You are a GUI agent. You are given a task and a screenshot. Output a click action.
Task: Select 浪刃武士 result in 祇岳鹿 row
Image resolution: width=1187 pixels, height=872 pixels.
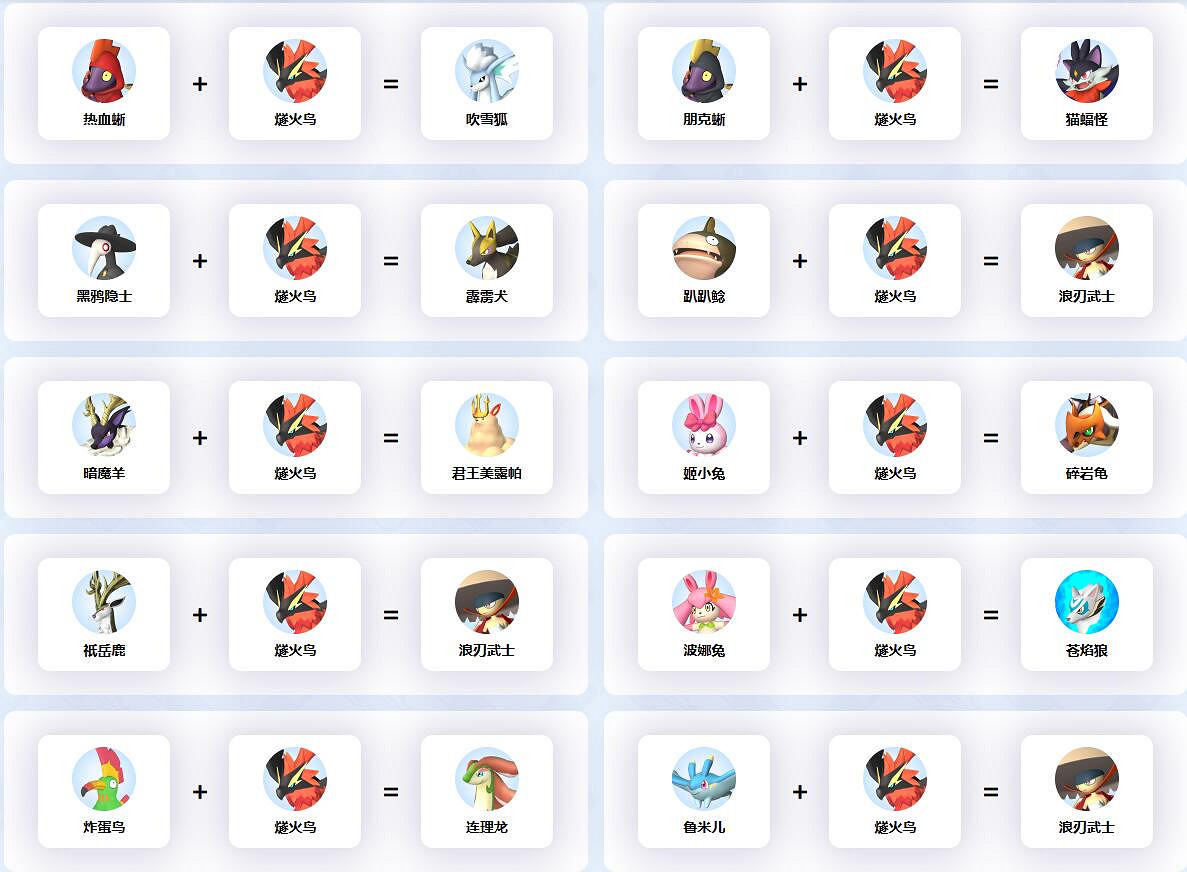pyautogui.click(x=487, y=603)
